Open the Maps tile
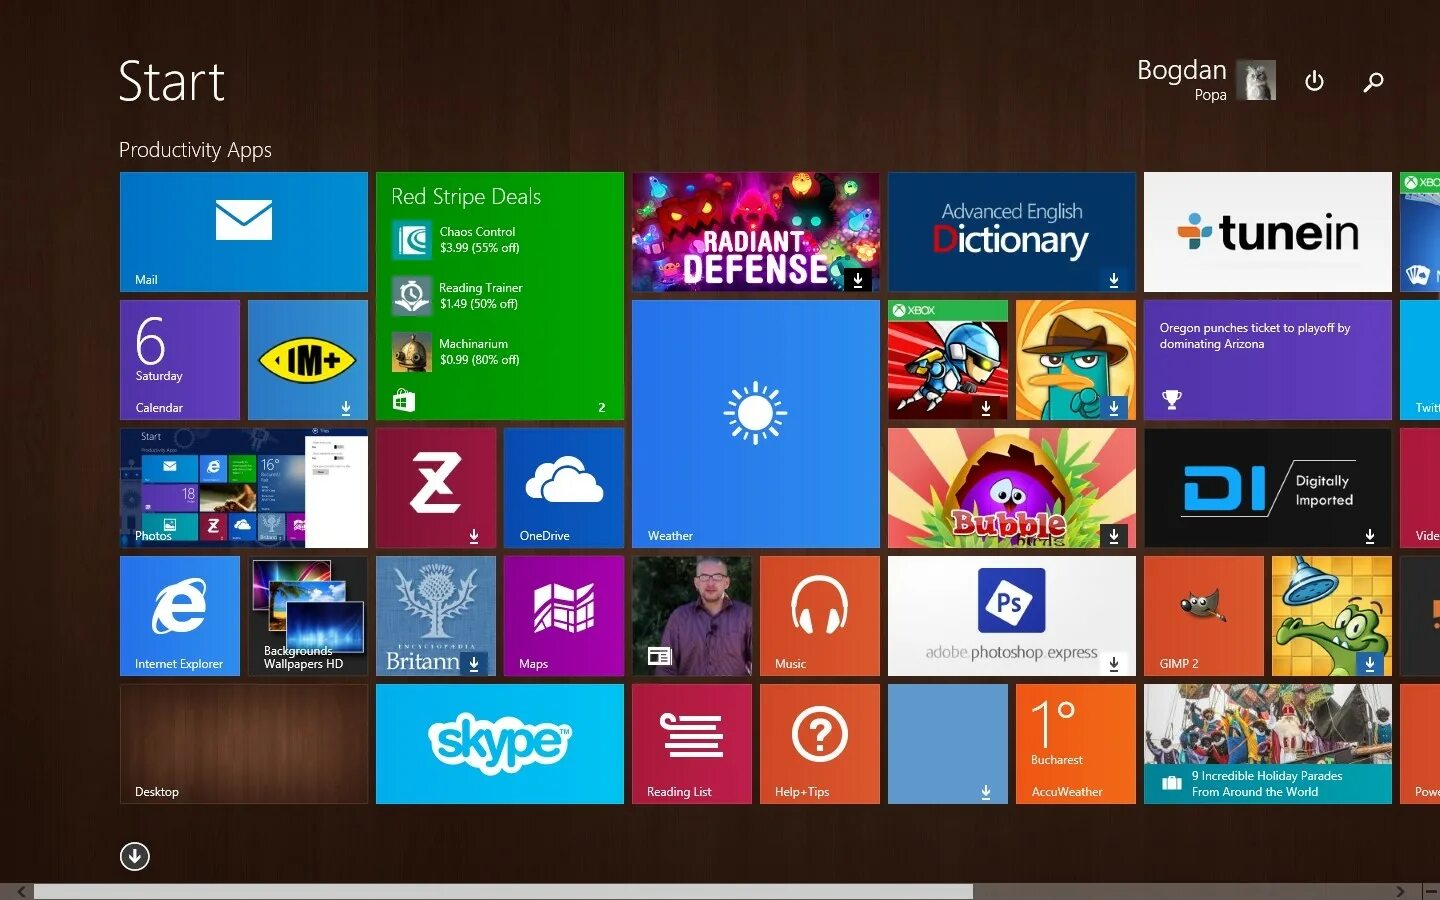The width and height of the screenshot is (1440, 900). click(564, 616)
